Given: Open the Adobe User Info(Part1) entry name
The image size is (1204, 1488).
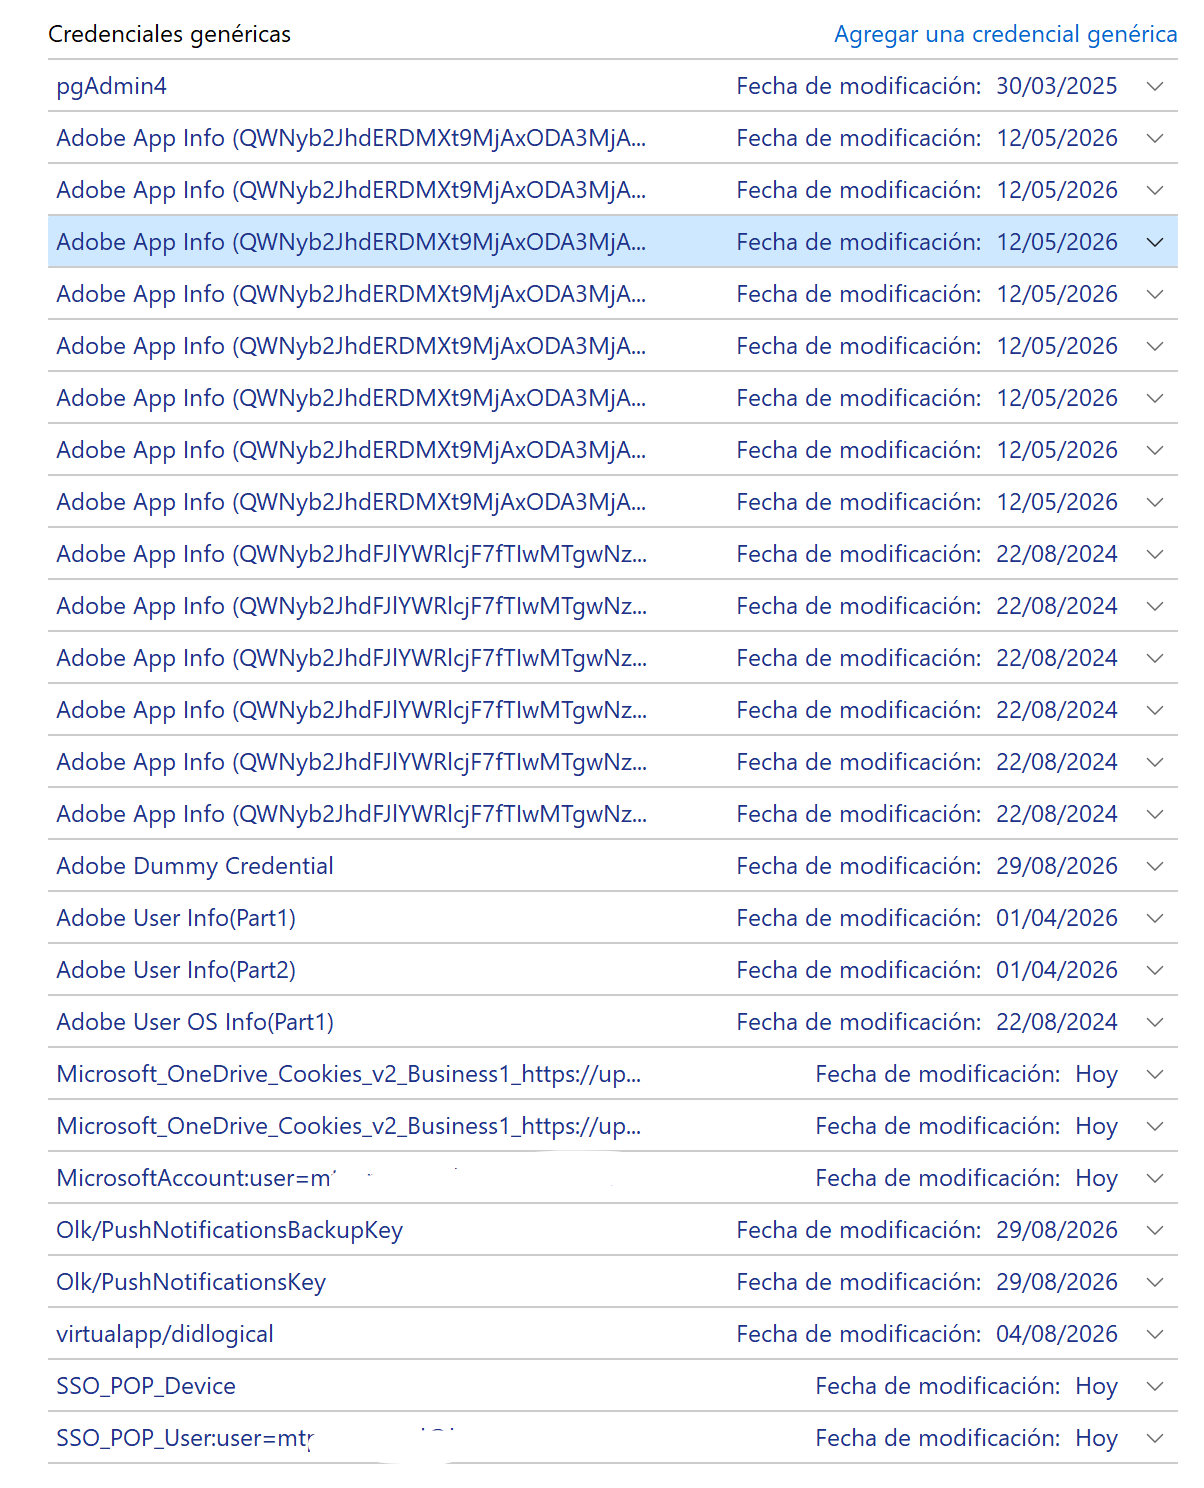Looking at the screenshot, I should coord(176,918).
